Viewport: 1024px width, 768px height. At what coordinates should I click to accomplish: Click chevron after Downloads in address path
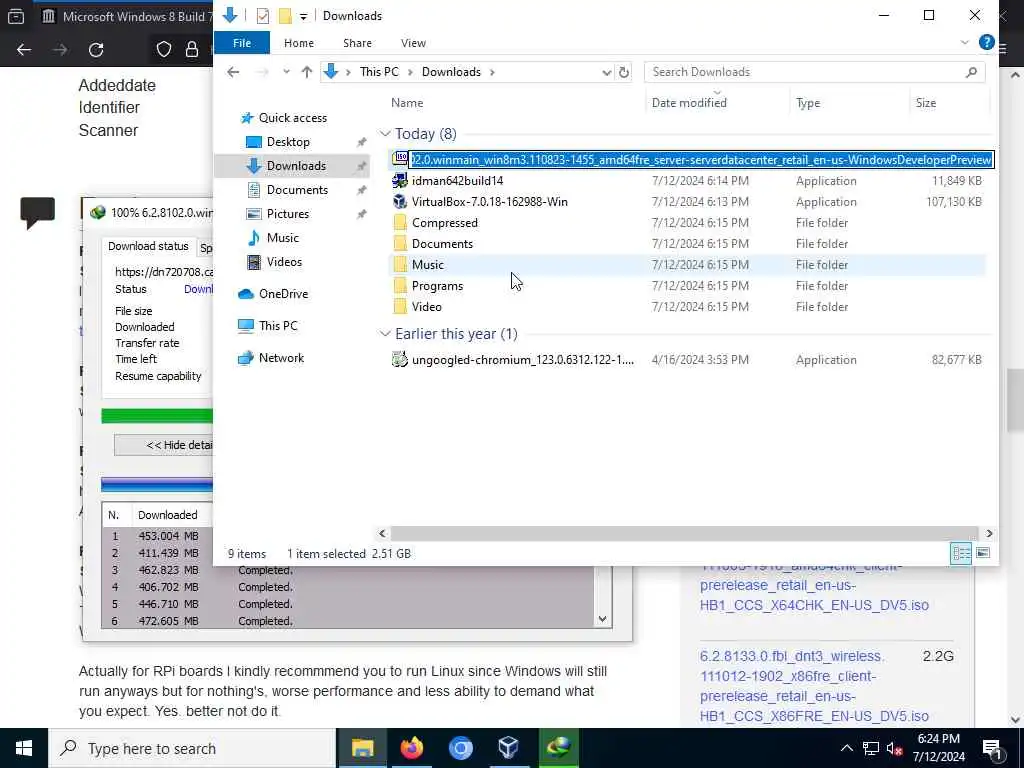492,72
